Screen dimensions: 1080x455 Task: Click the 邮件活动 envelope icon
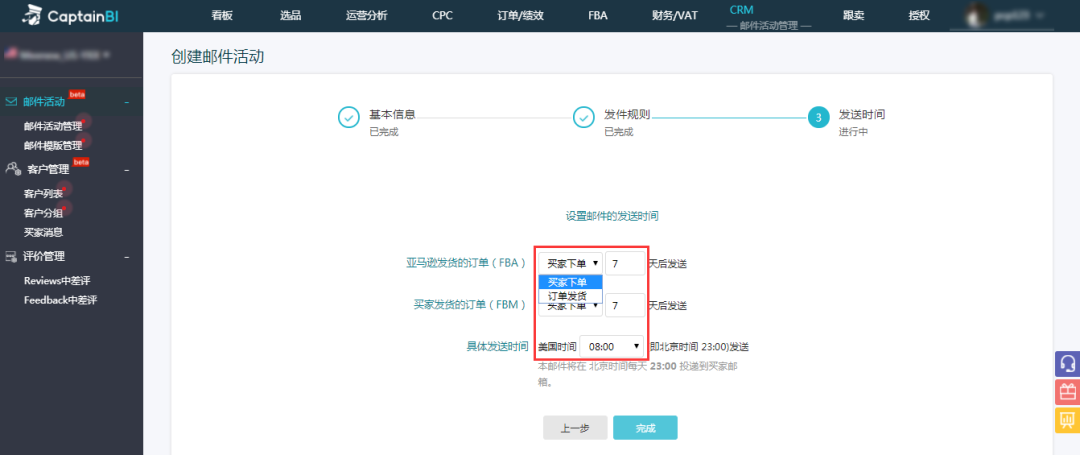11,102
